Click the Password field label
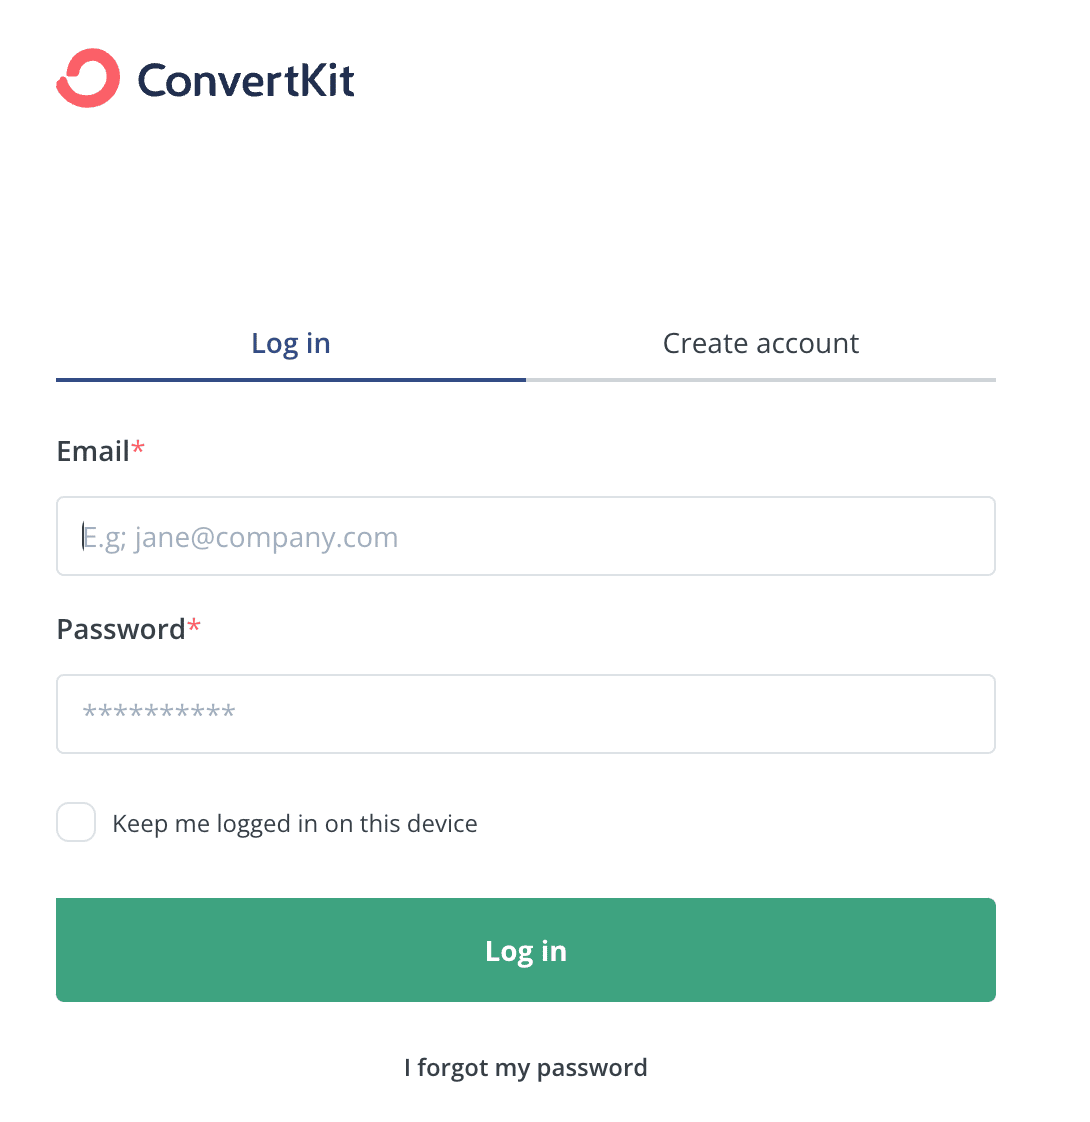The height and width of the screenshot is (1122, 1090). (121, 630)
